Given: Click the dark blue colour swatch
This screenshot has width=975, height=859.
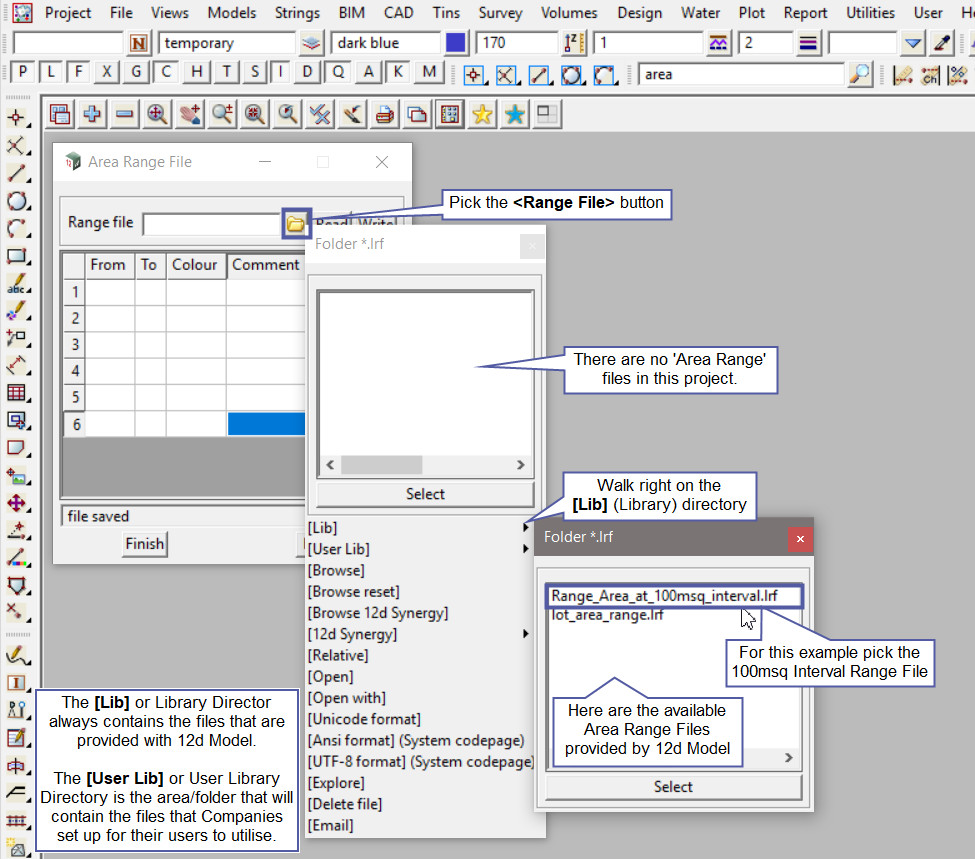Looking at the screenshot, I should 456,43.
